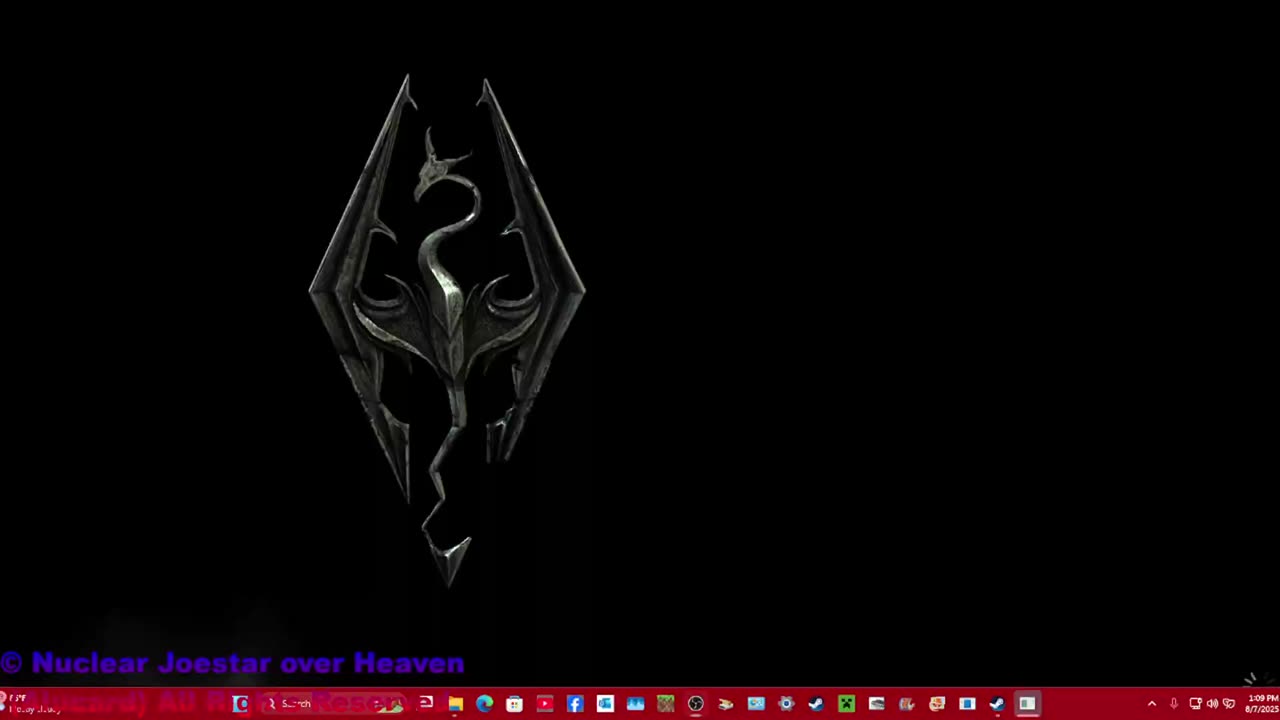This screenshot has height=720, width=1280.
Task: Open the YouTube taskbar shortcut
Action: tap(544, 703)
